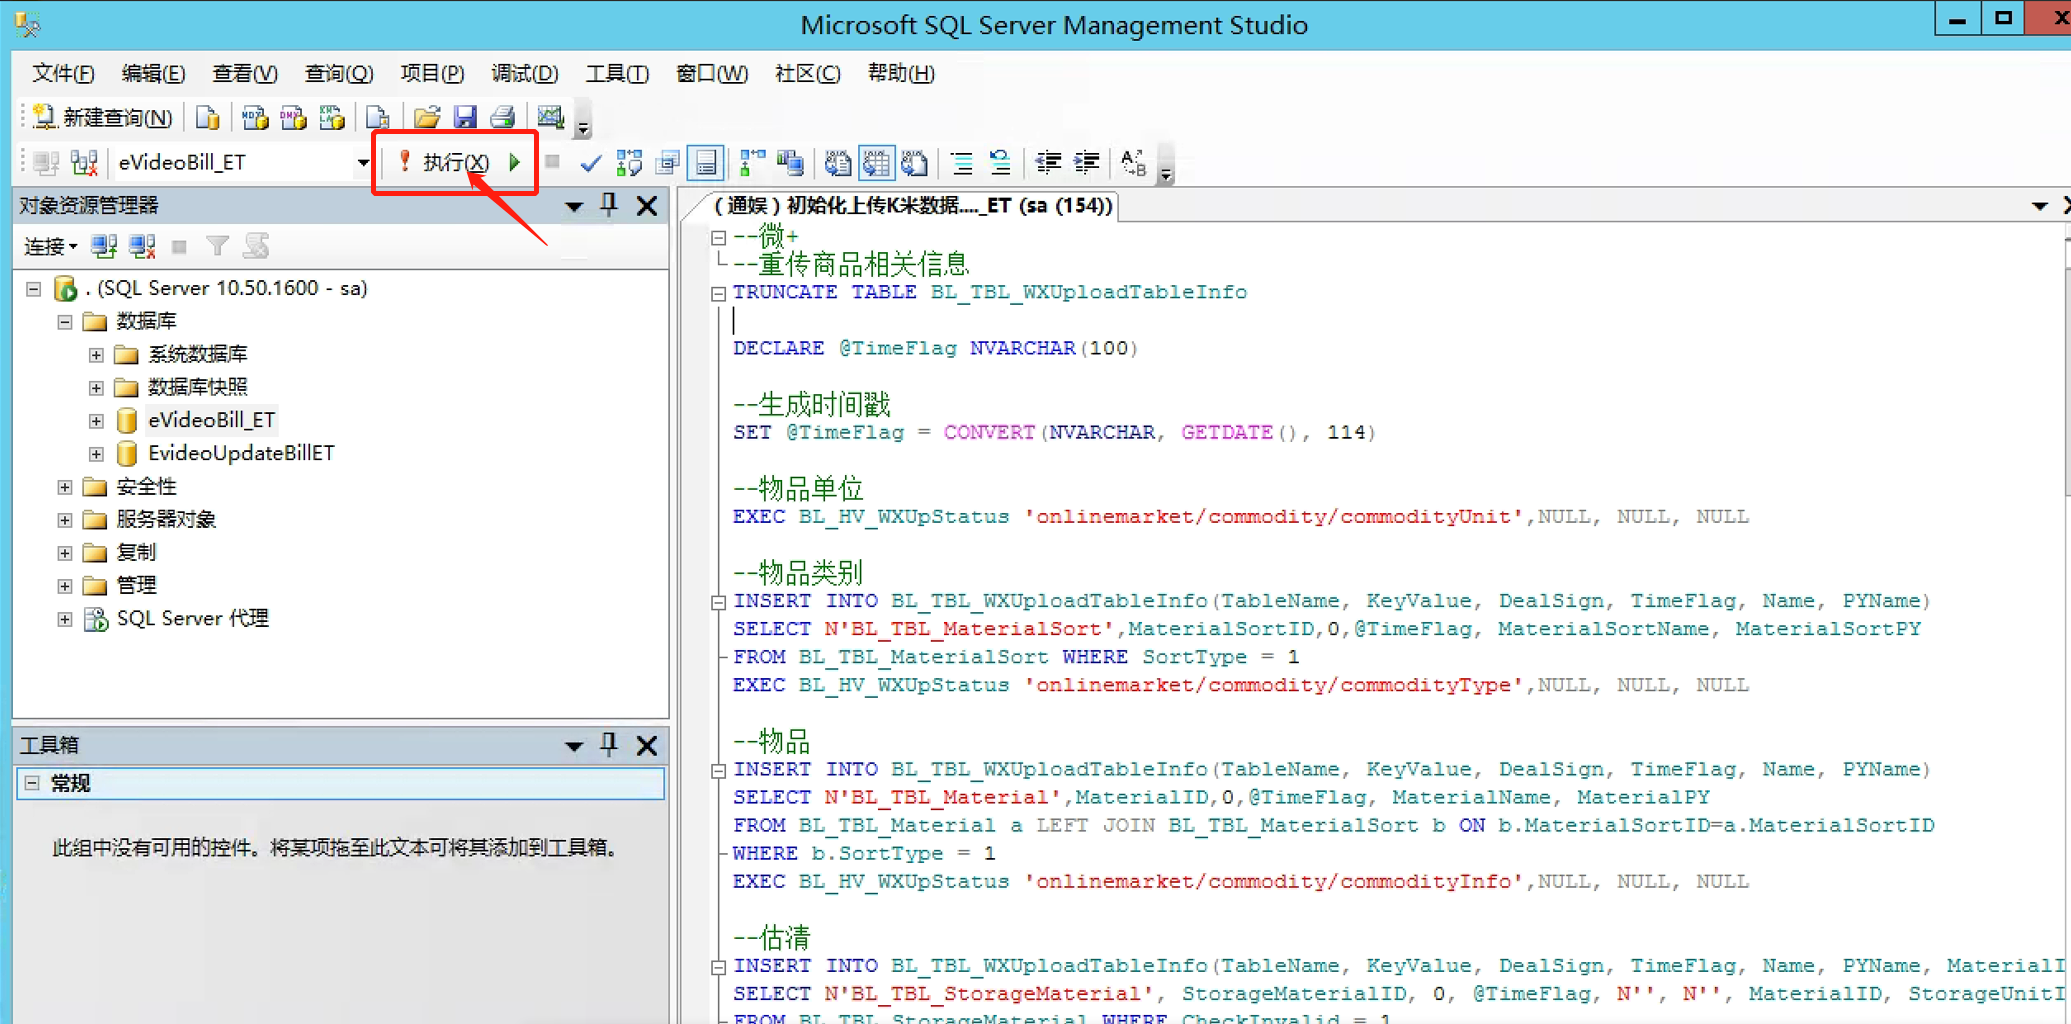Select the SQL Server 代理 node

[x=192, y=618]
